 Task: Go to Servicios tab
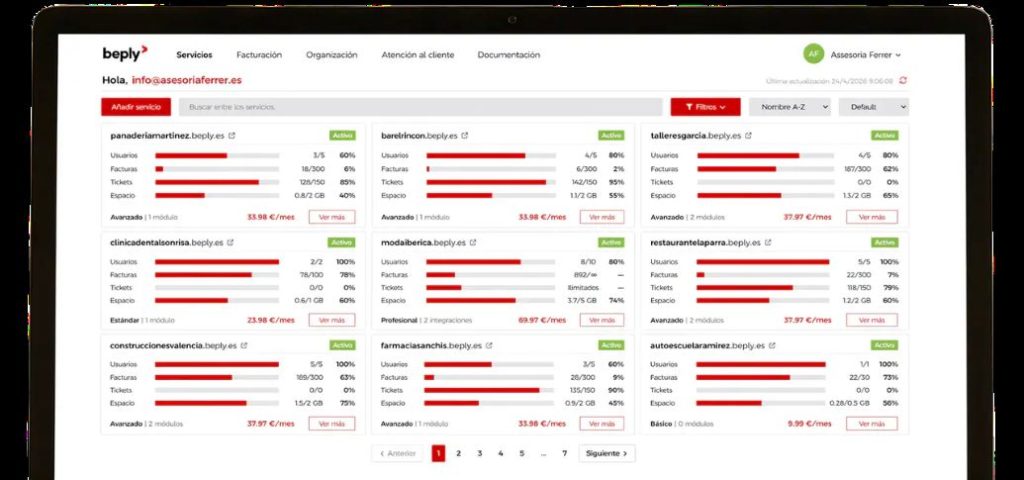click(x=194, y=55)
